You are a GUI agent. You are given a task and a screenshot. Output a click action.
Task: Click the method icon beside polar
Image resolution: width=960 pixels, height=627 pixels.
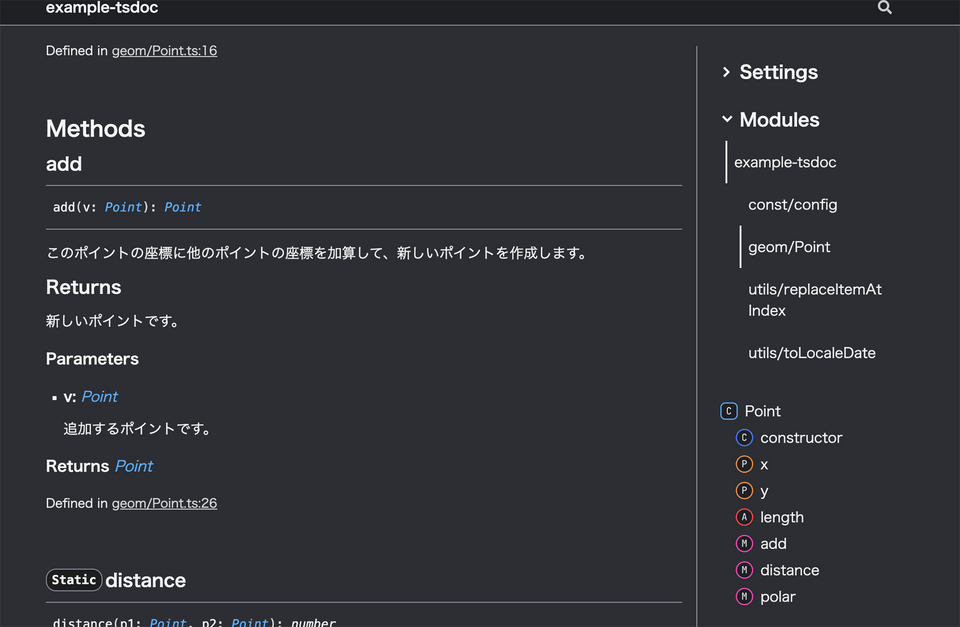tap(744, 596)
